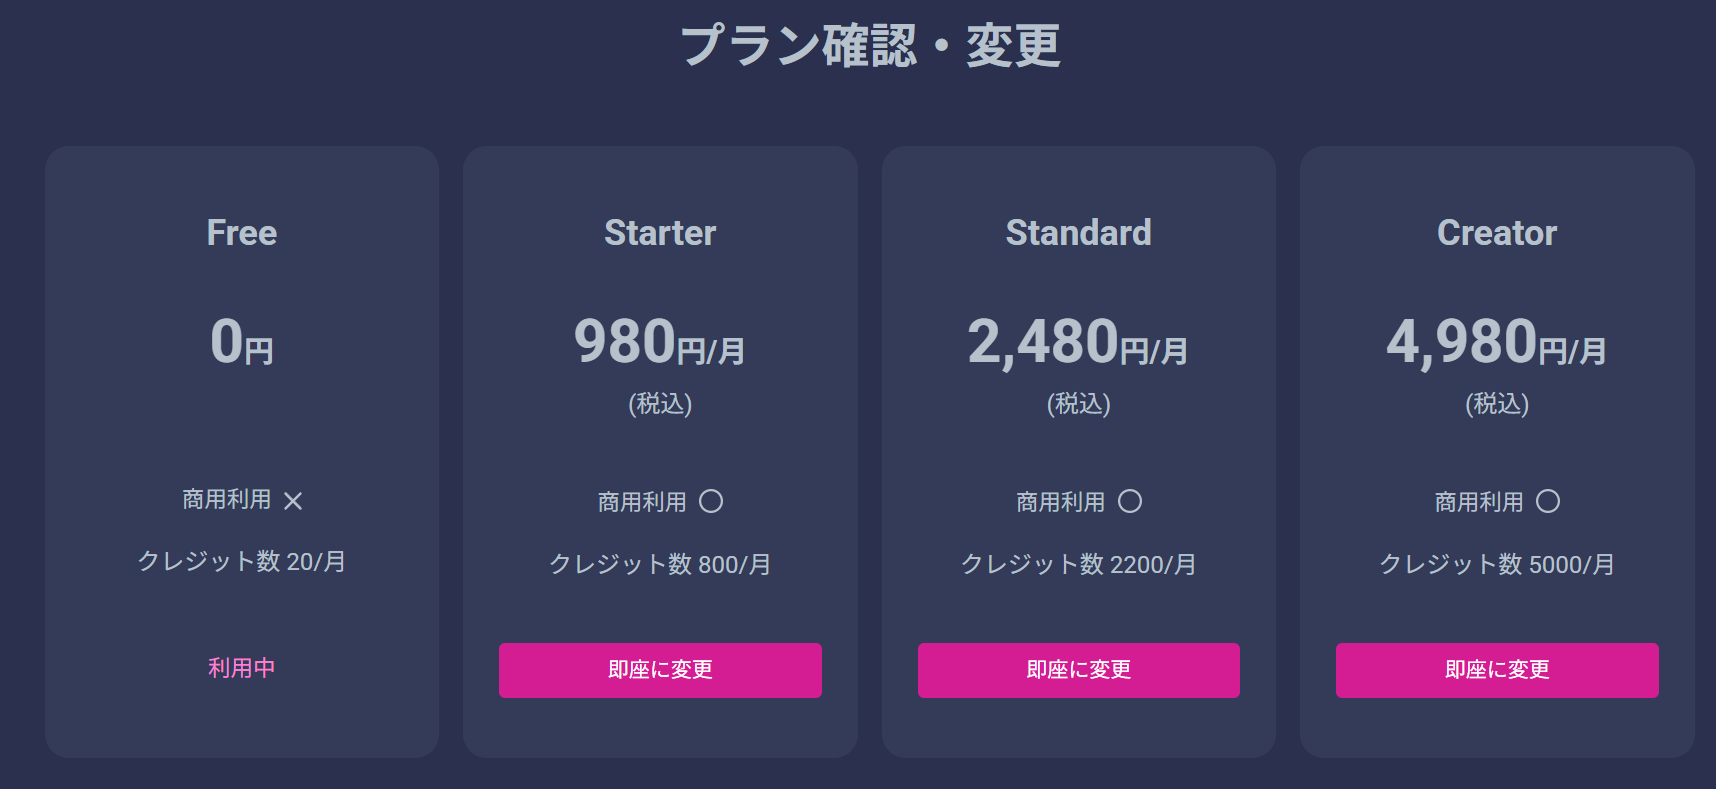Viewport: 1716px width, 789px height.
Task: Click the クレジット数 800/月 text
Action: click(660, 565)
